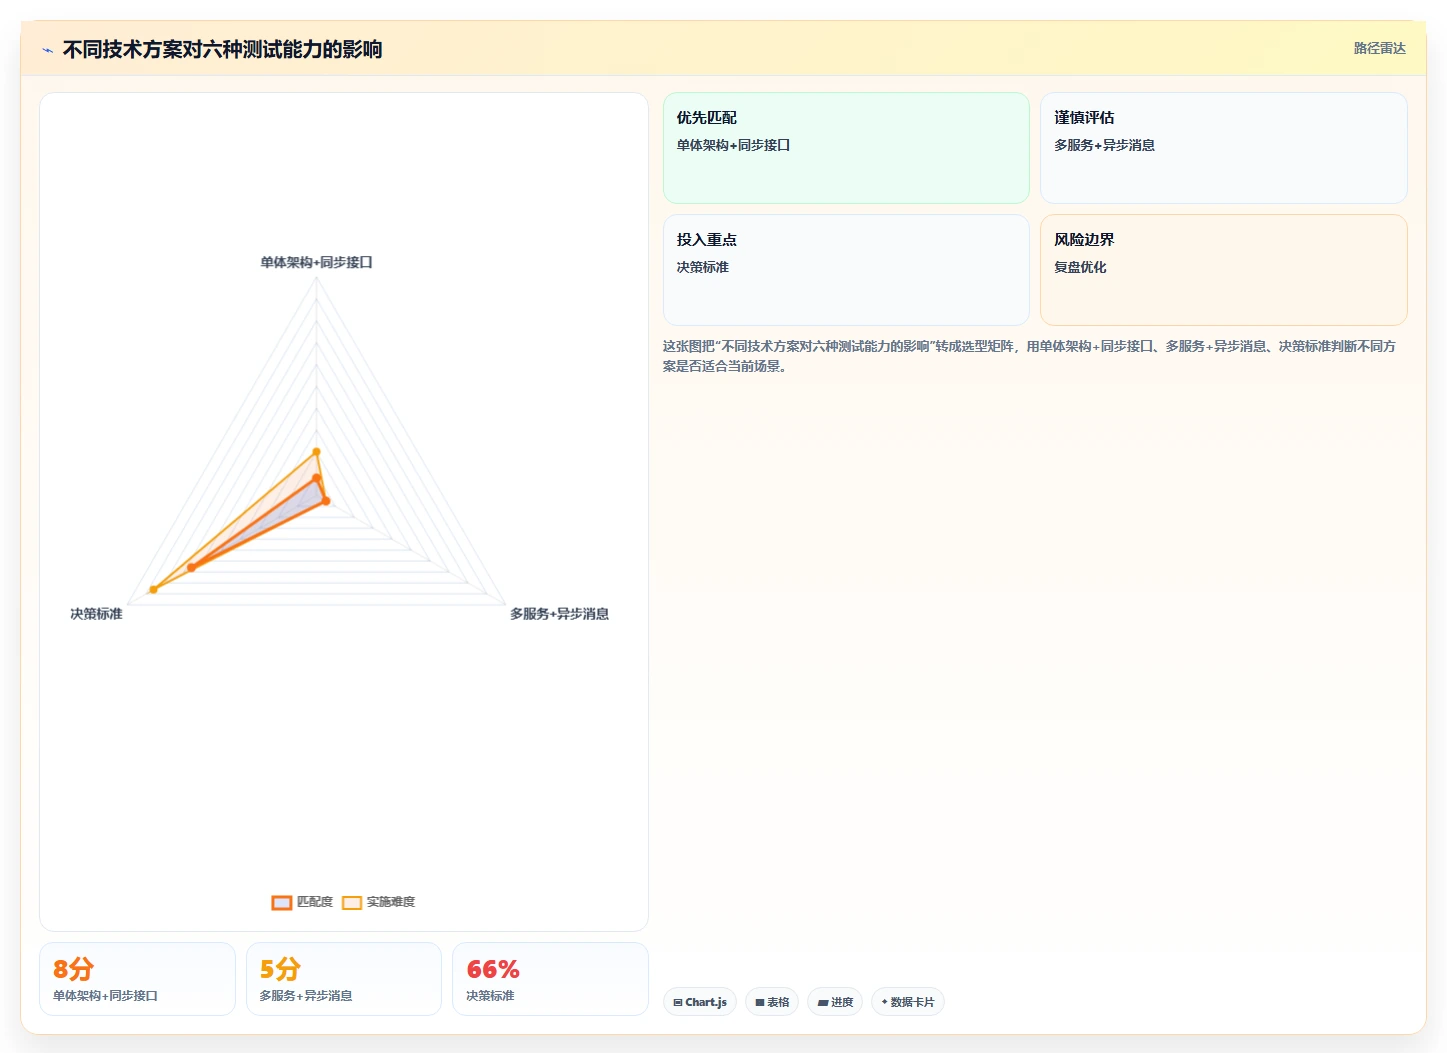1447x1053 pixels.
Task: Click the 5分 stat card
Action: [344, 979]
